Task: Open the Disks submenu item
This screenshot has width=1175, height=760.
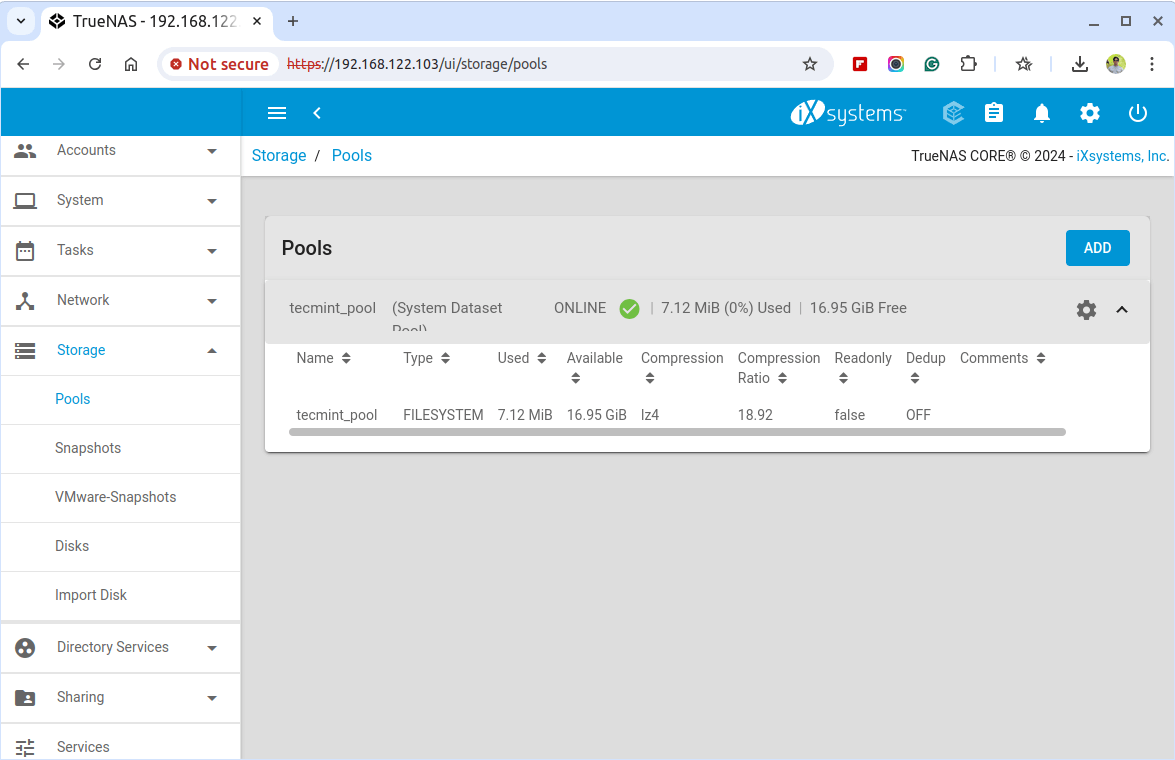Action: [121, 546]
